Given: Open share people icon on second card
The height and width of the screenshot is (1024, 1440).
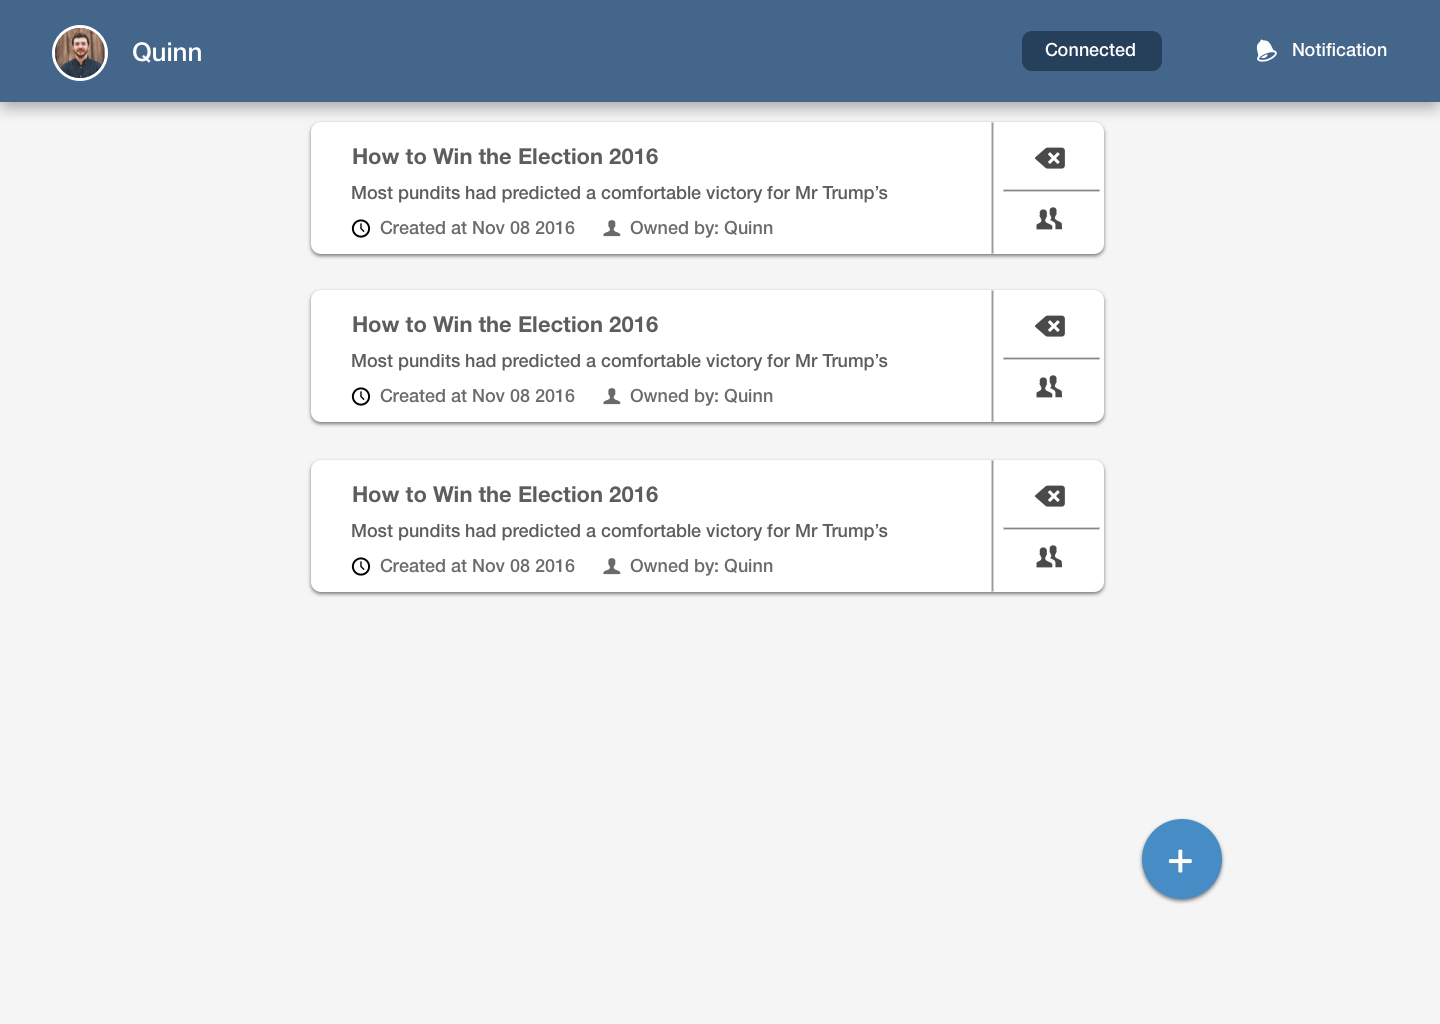Looking at the screenshot, I should (x=1049, y=387).
